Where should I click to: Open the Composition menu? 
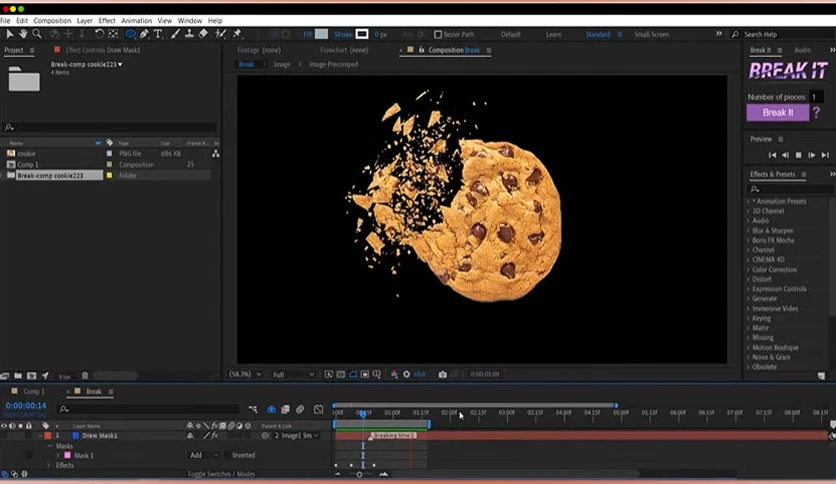coord(52,20)
